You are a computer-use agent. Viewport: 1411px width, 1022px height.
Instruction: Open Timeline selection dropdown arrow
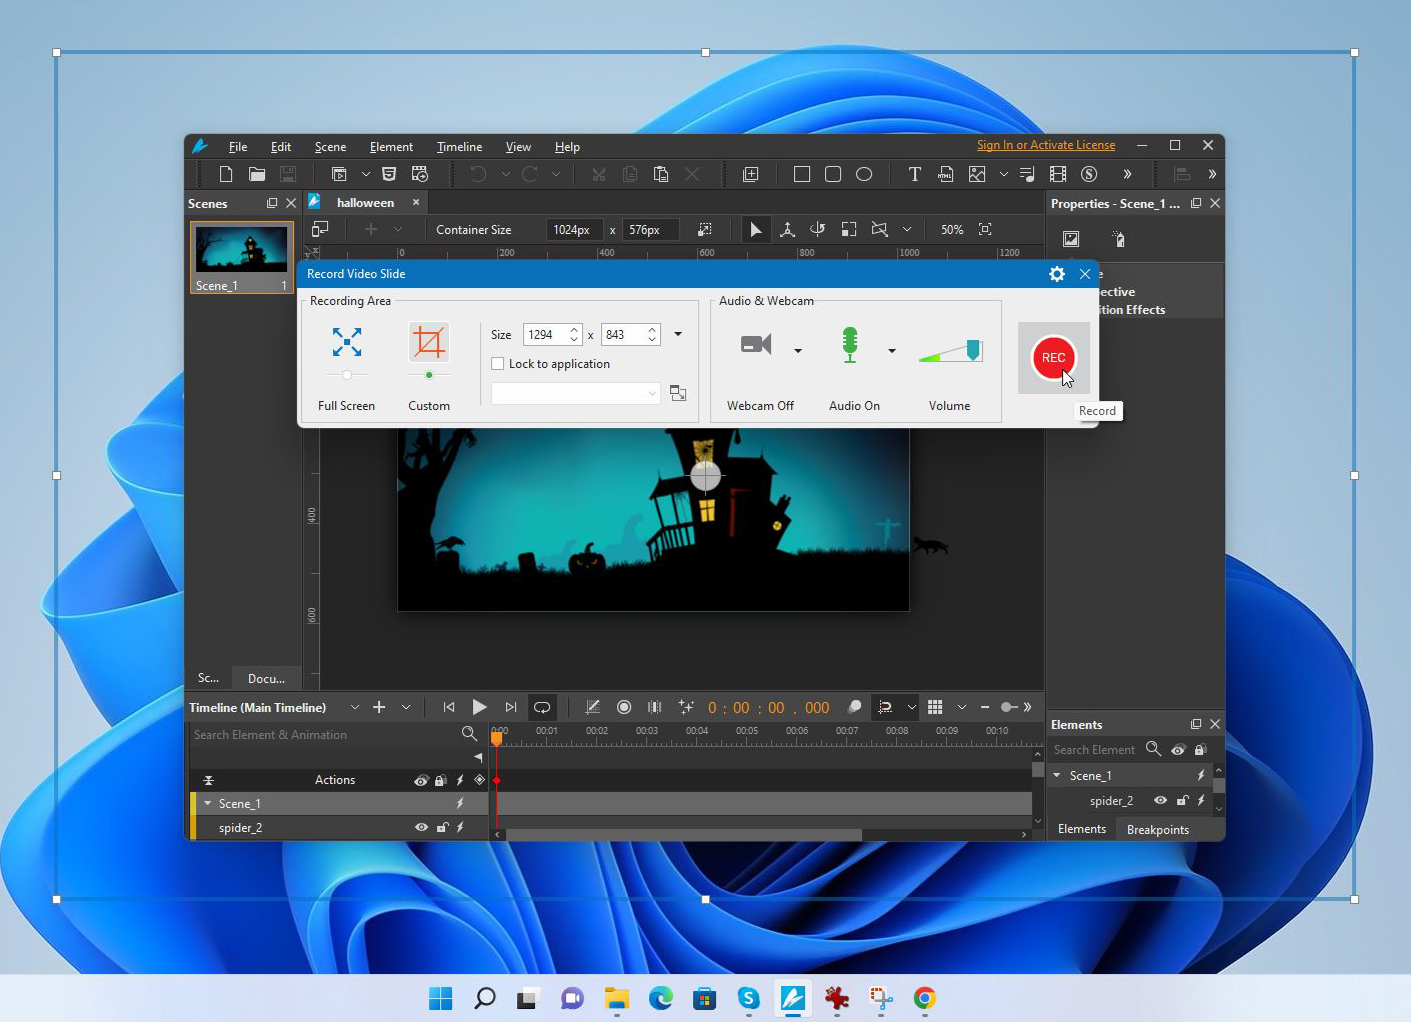pyautogui.click(x=355, y=707)
